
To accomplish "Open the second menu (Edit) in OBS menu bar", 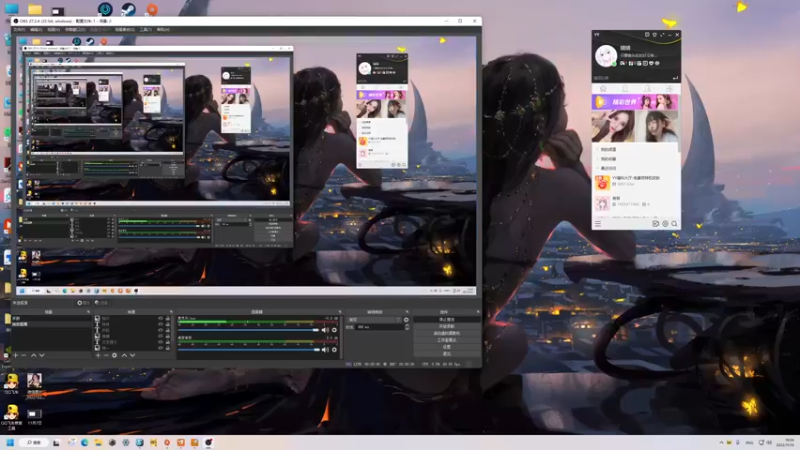I will coord(36,30).
